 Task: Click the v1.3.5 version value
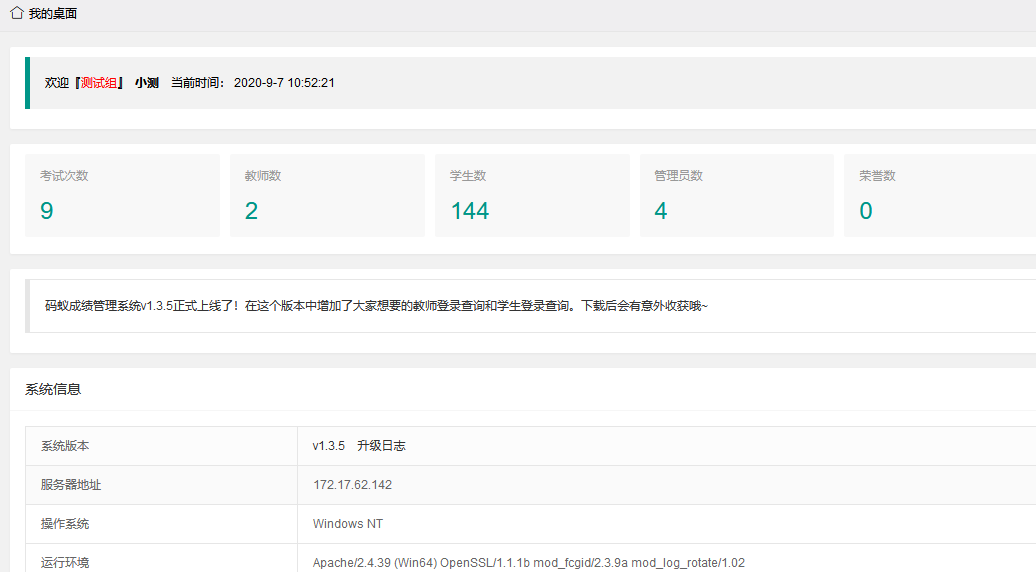click(x=328, y=446)
